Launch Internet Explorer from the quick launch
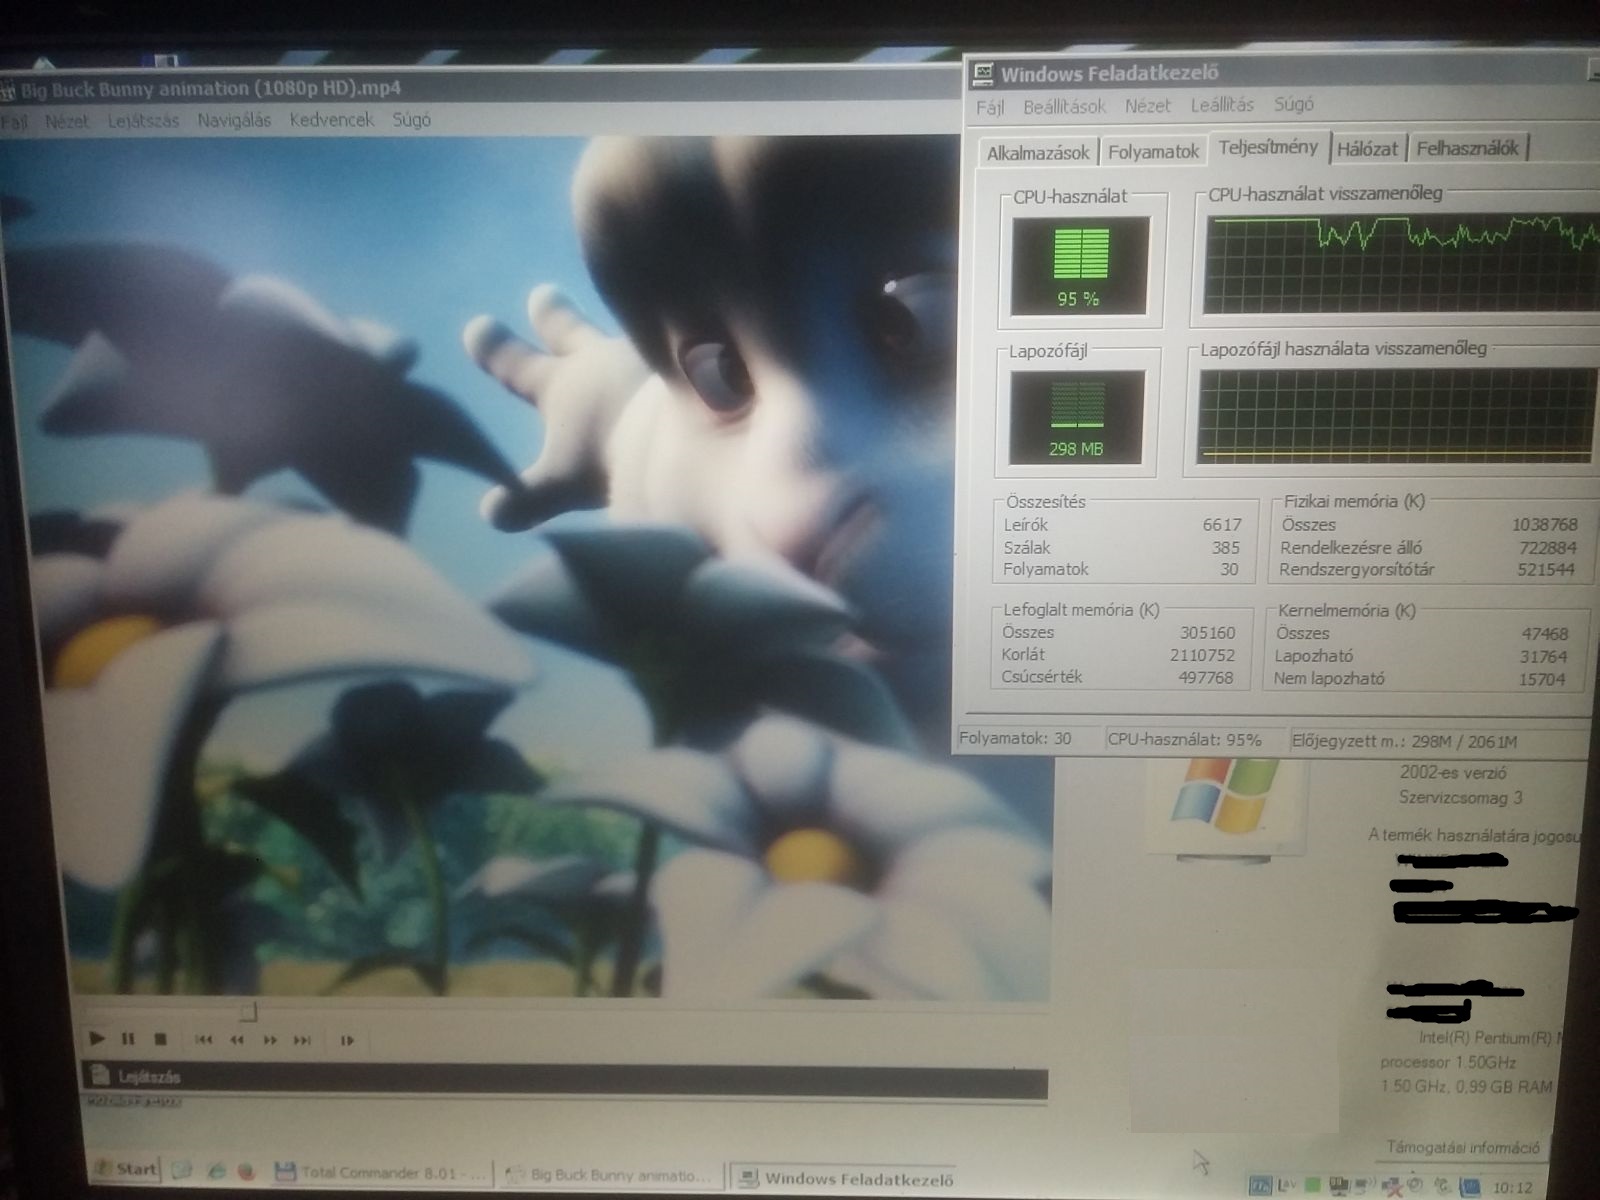The image size is (1600, 1200). 216,1170
